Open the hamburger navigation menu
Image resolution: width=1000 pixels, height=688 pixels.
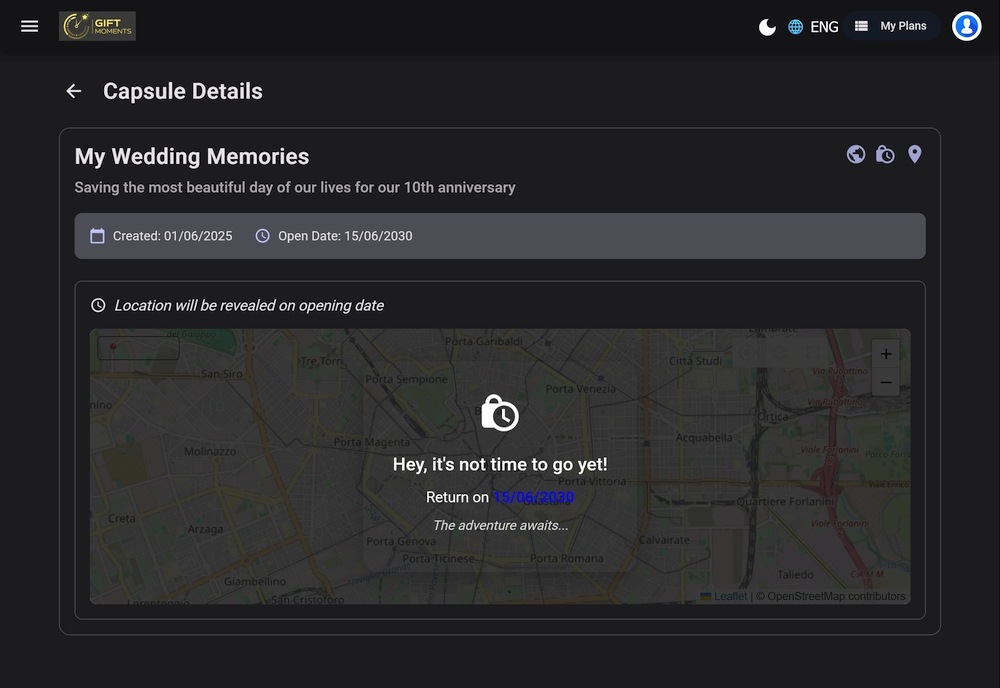tap(30, 26)
